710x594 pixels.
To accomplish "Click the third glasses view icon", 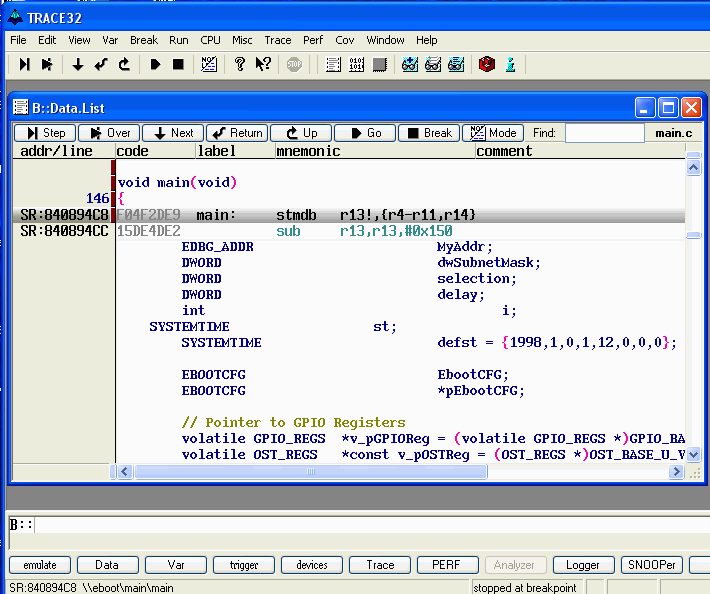I will [456, 65].
